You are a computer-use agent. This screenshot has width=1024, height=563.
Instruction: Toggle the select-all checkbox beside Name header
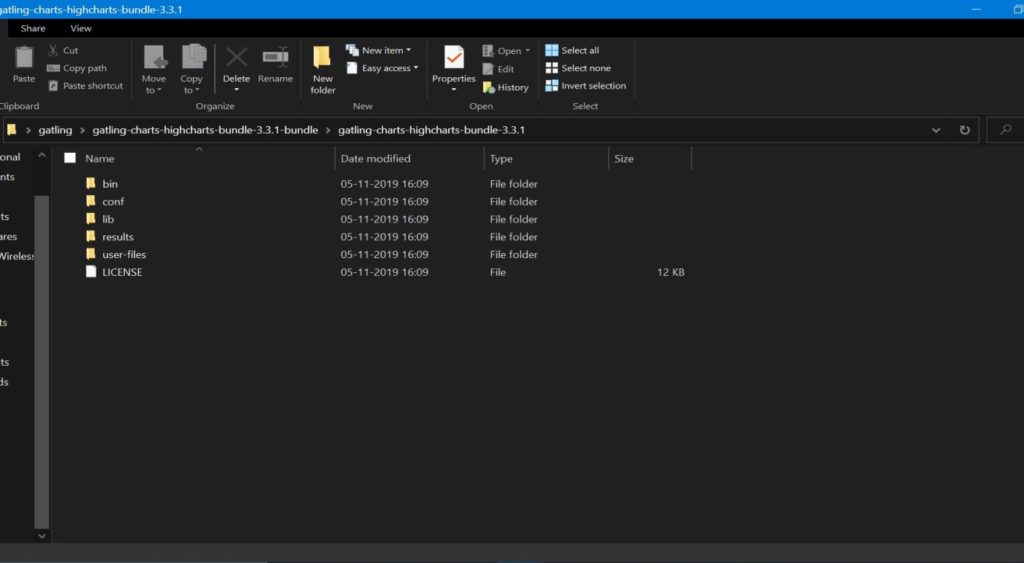tap(70, 158)
